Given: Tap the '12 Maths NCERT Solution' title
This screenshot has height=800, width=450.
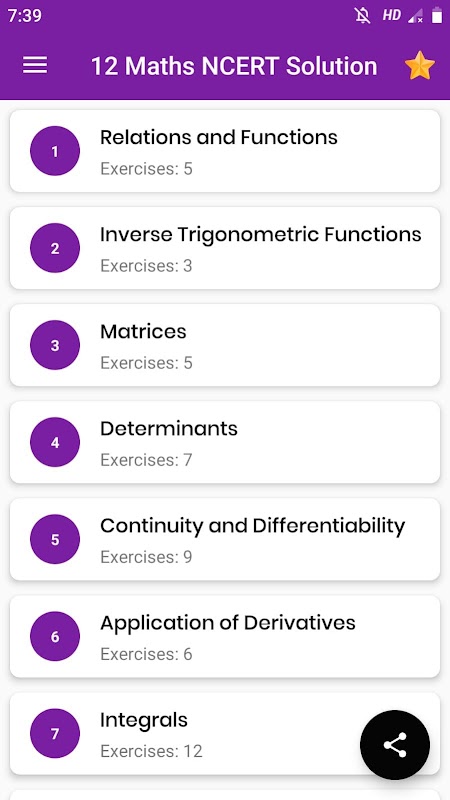Looking at the screenshot, I should tap(234, 66).
